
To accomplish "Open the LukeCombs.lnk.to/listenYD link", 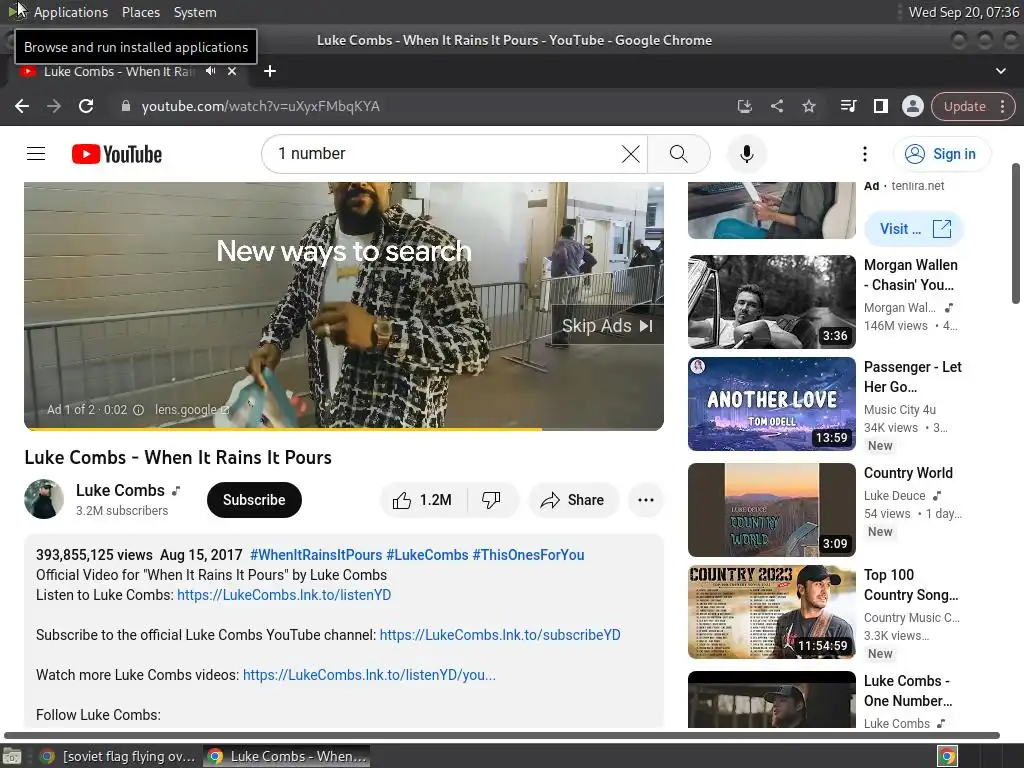I will coord(284,595).
